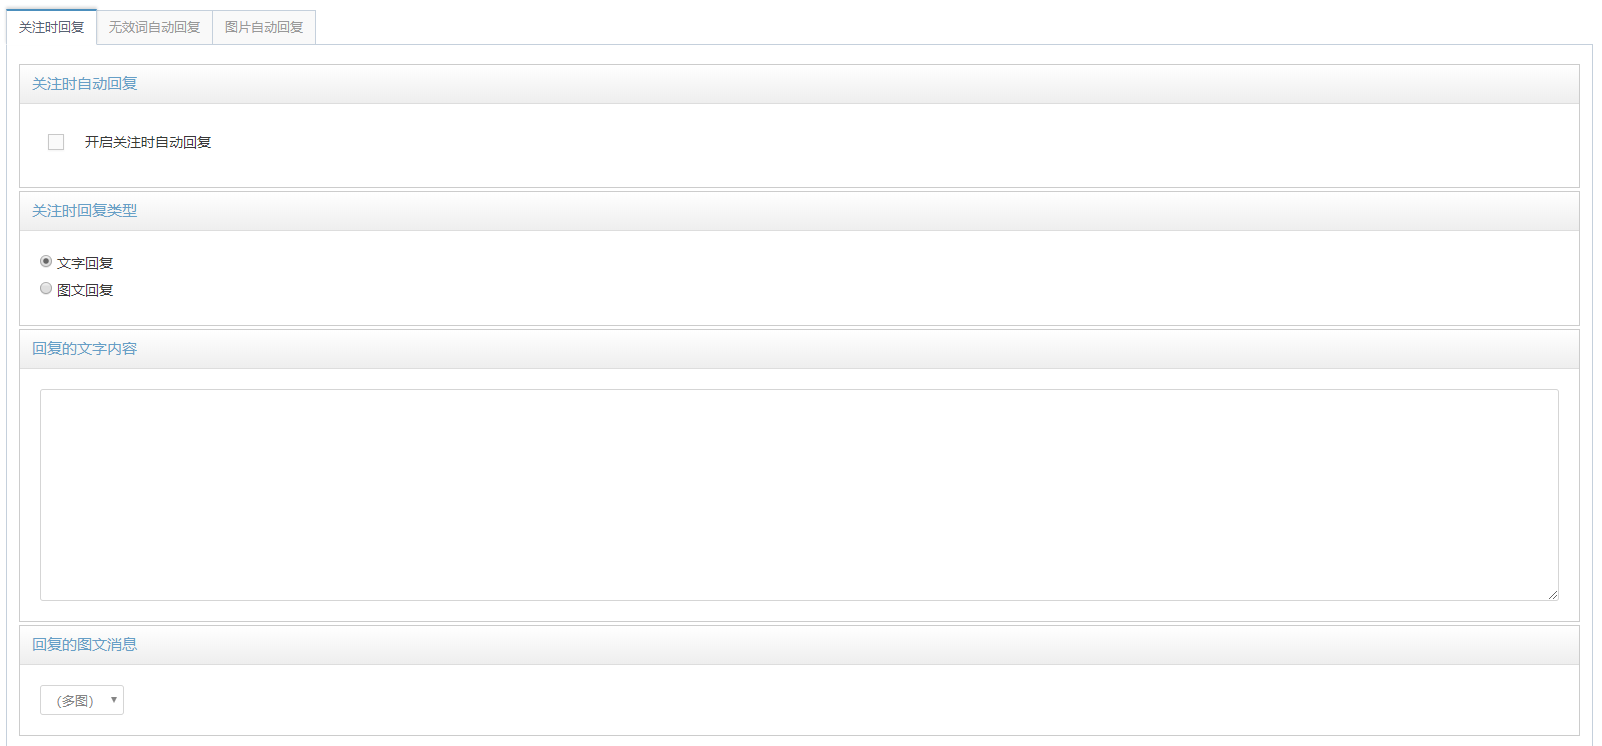
Task: Switch to the 关注时回复 tab
Action: click(52, 27)
